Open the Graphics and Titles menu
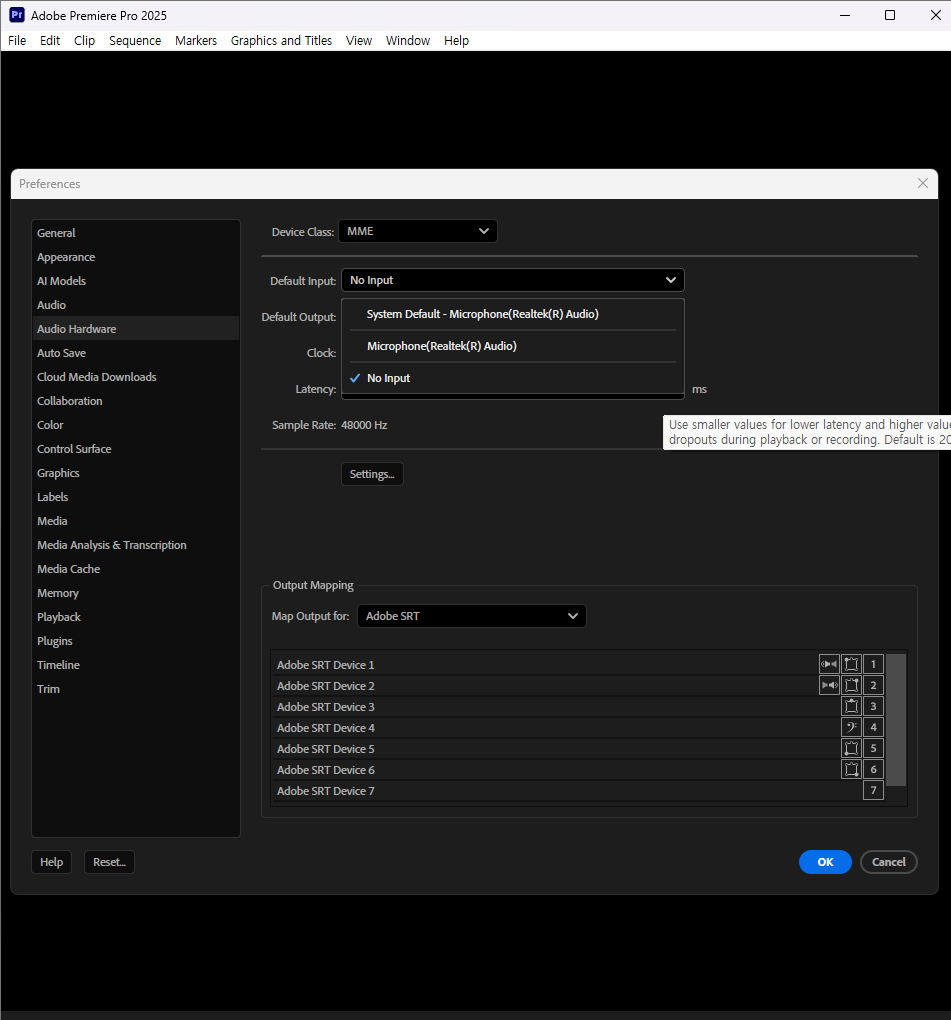This screenshot has height=1020, width=951. tap(281, 40)
